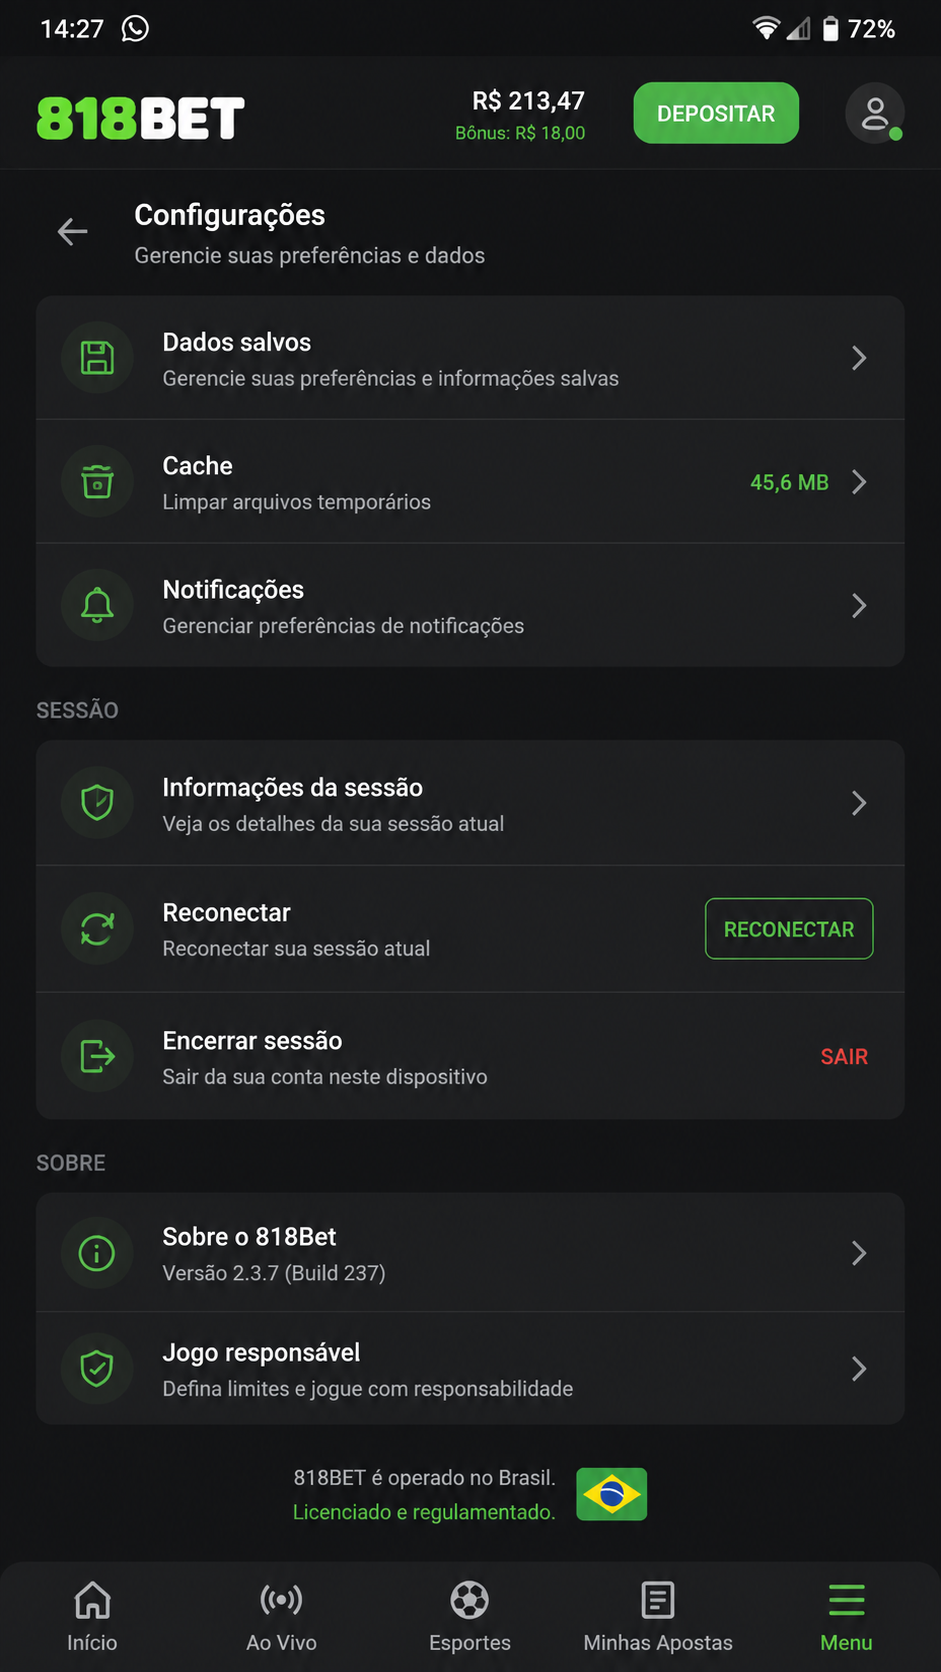Click the green DEPOSITAR button
Image resolution: width=941 pixels, height=1672 pixels.
pos(716,113)
